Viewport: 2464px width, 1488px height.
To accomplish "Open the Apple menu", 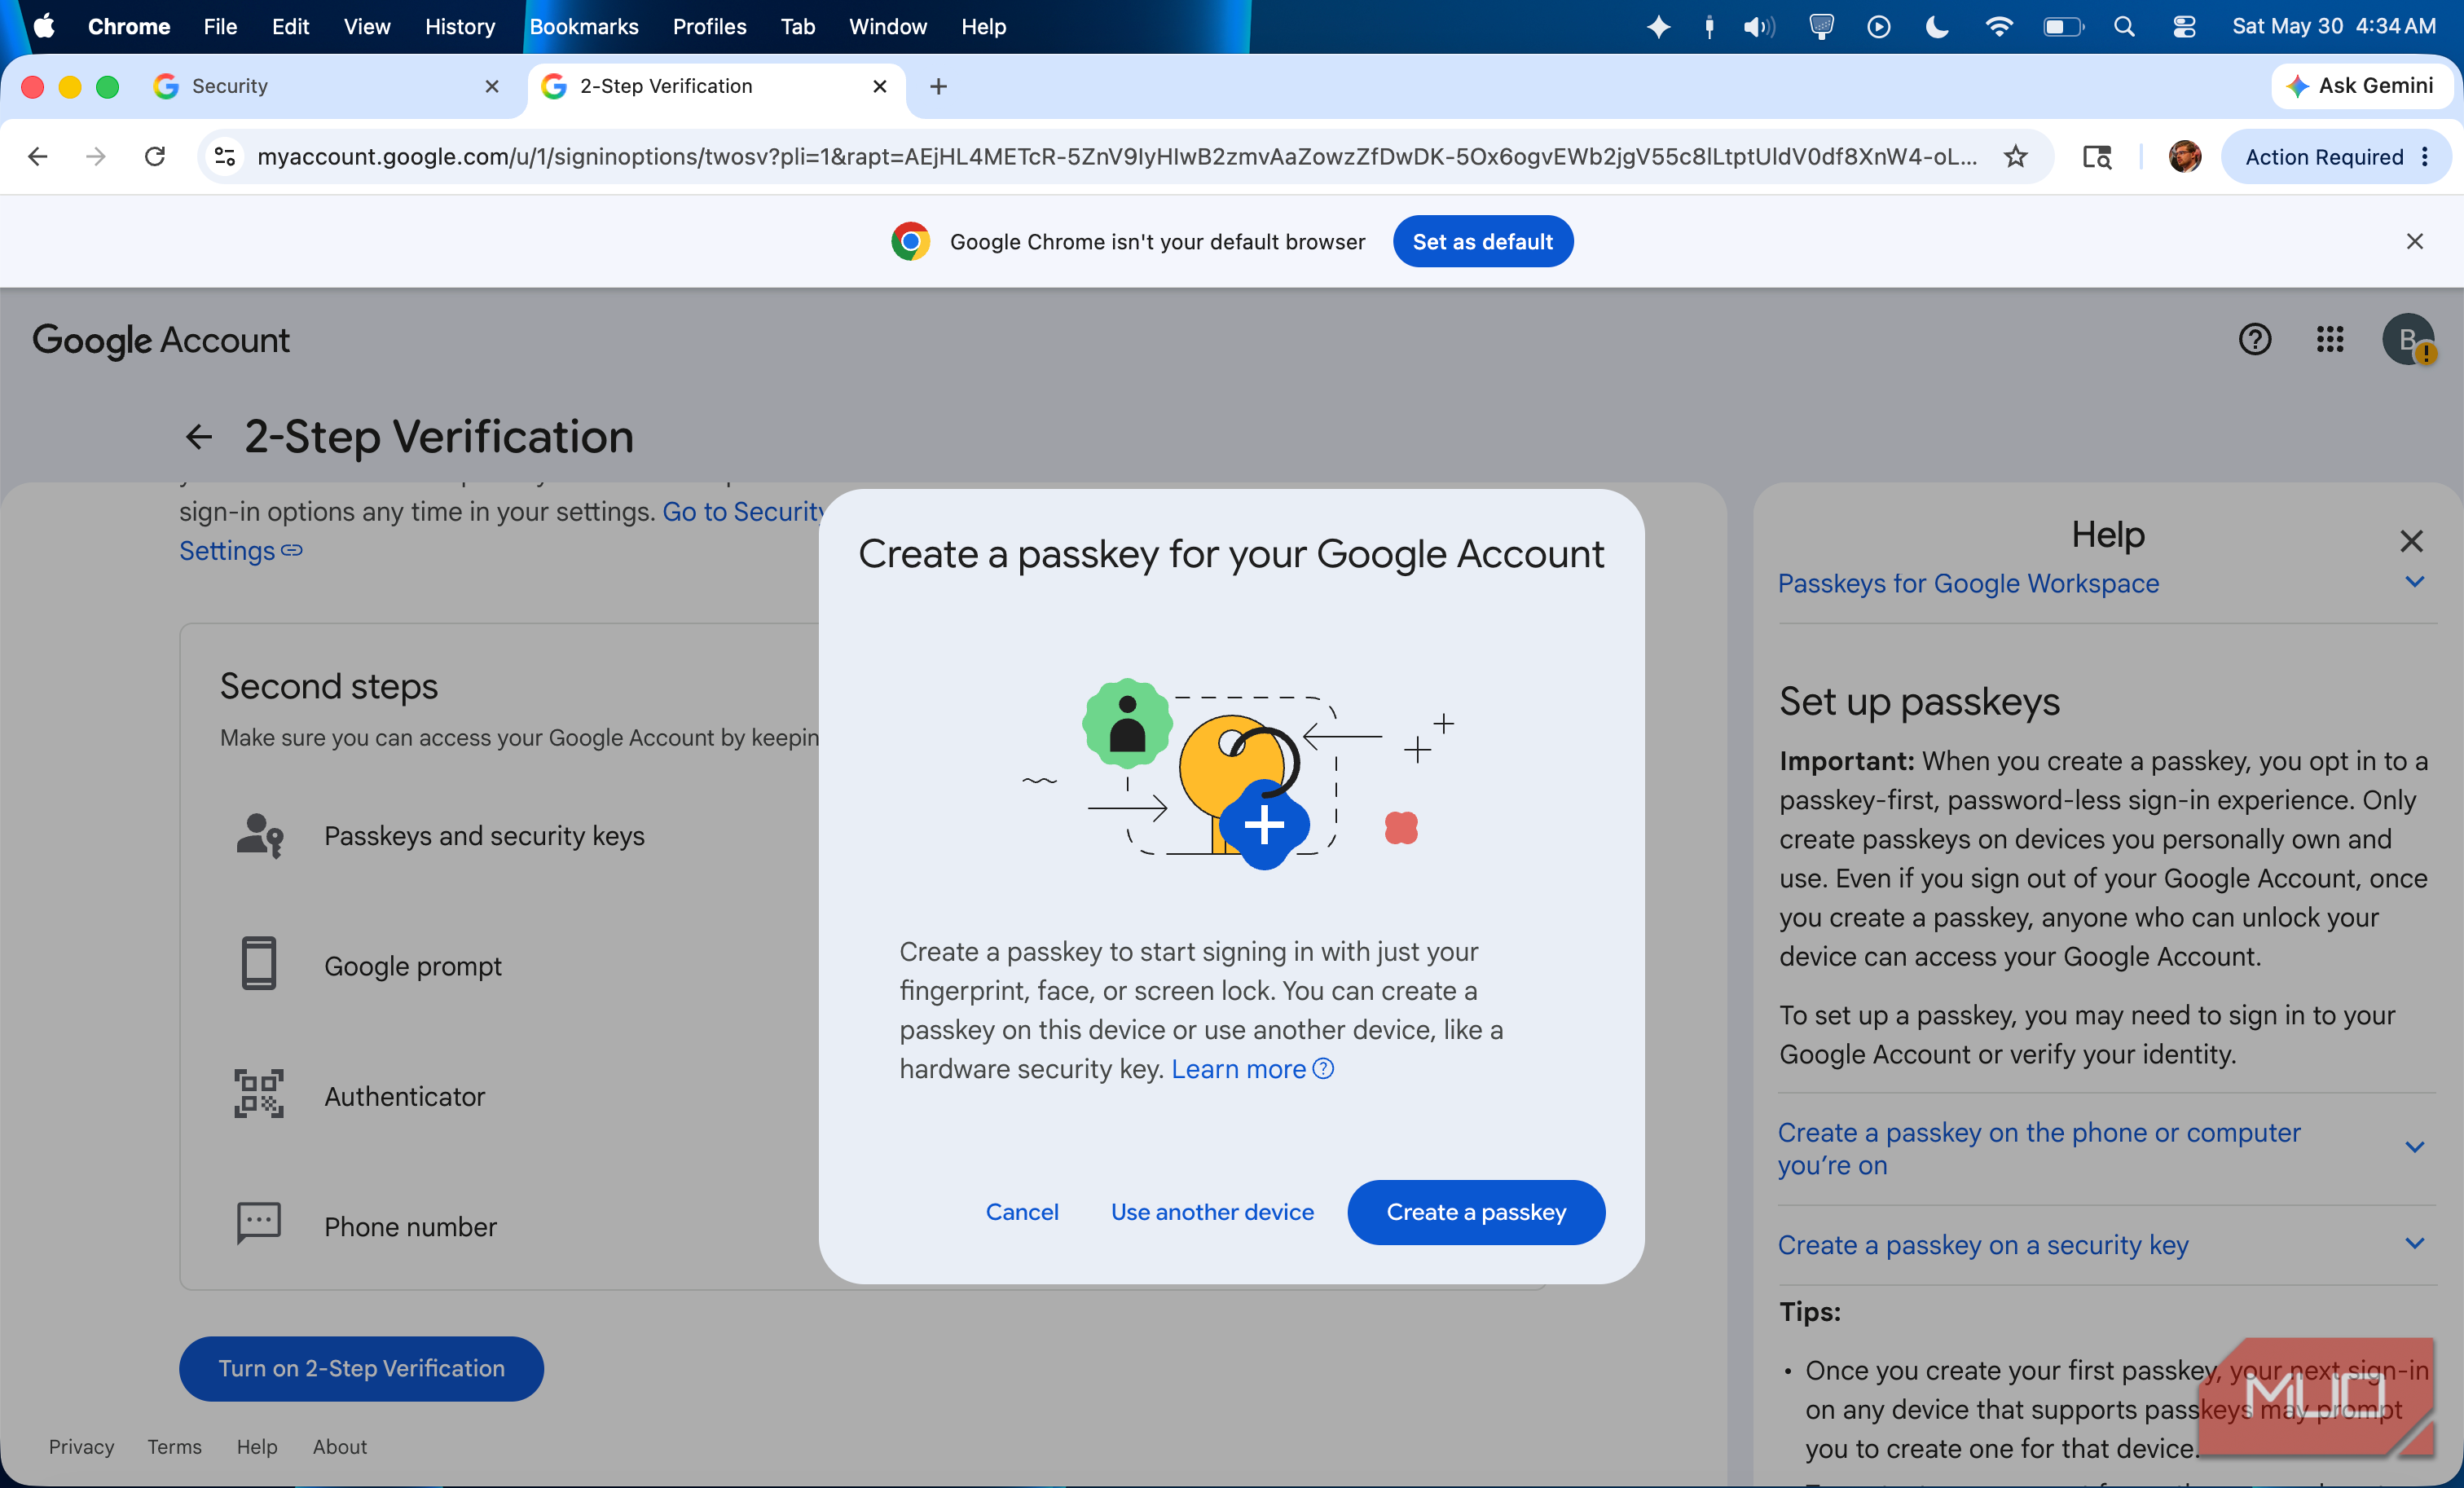I will [44, 26].
